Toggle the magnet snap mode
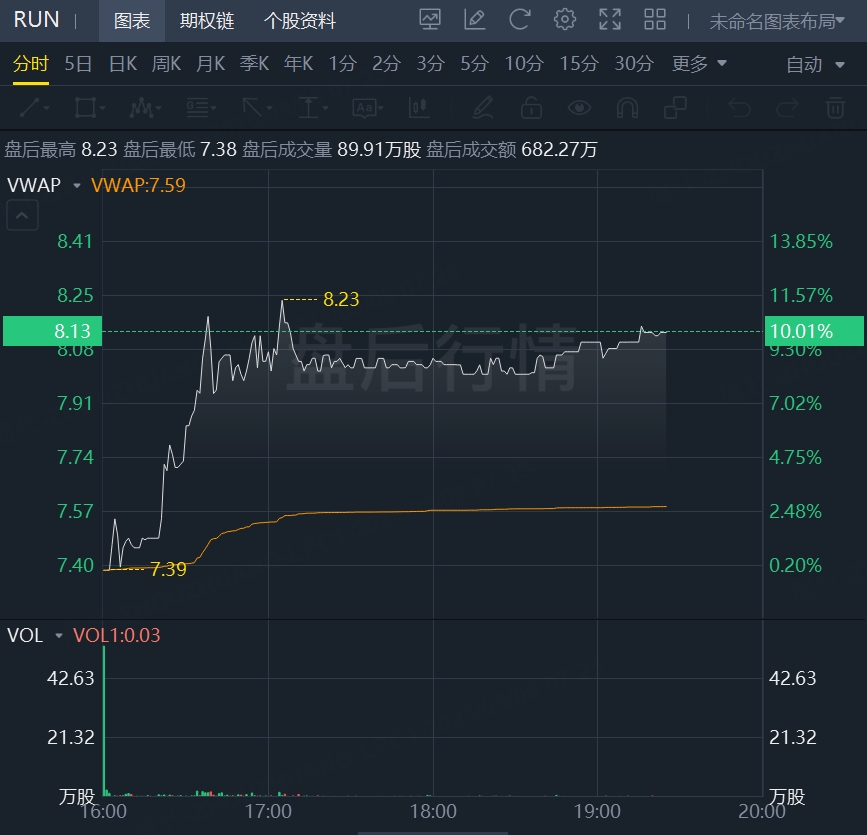The height and width of the screenshot is (835, 867). coord(628,107)
